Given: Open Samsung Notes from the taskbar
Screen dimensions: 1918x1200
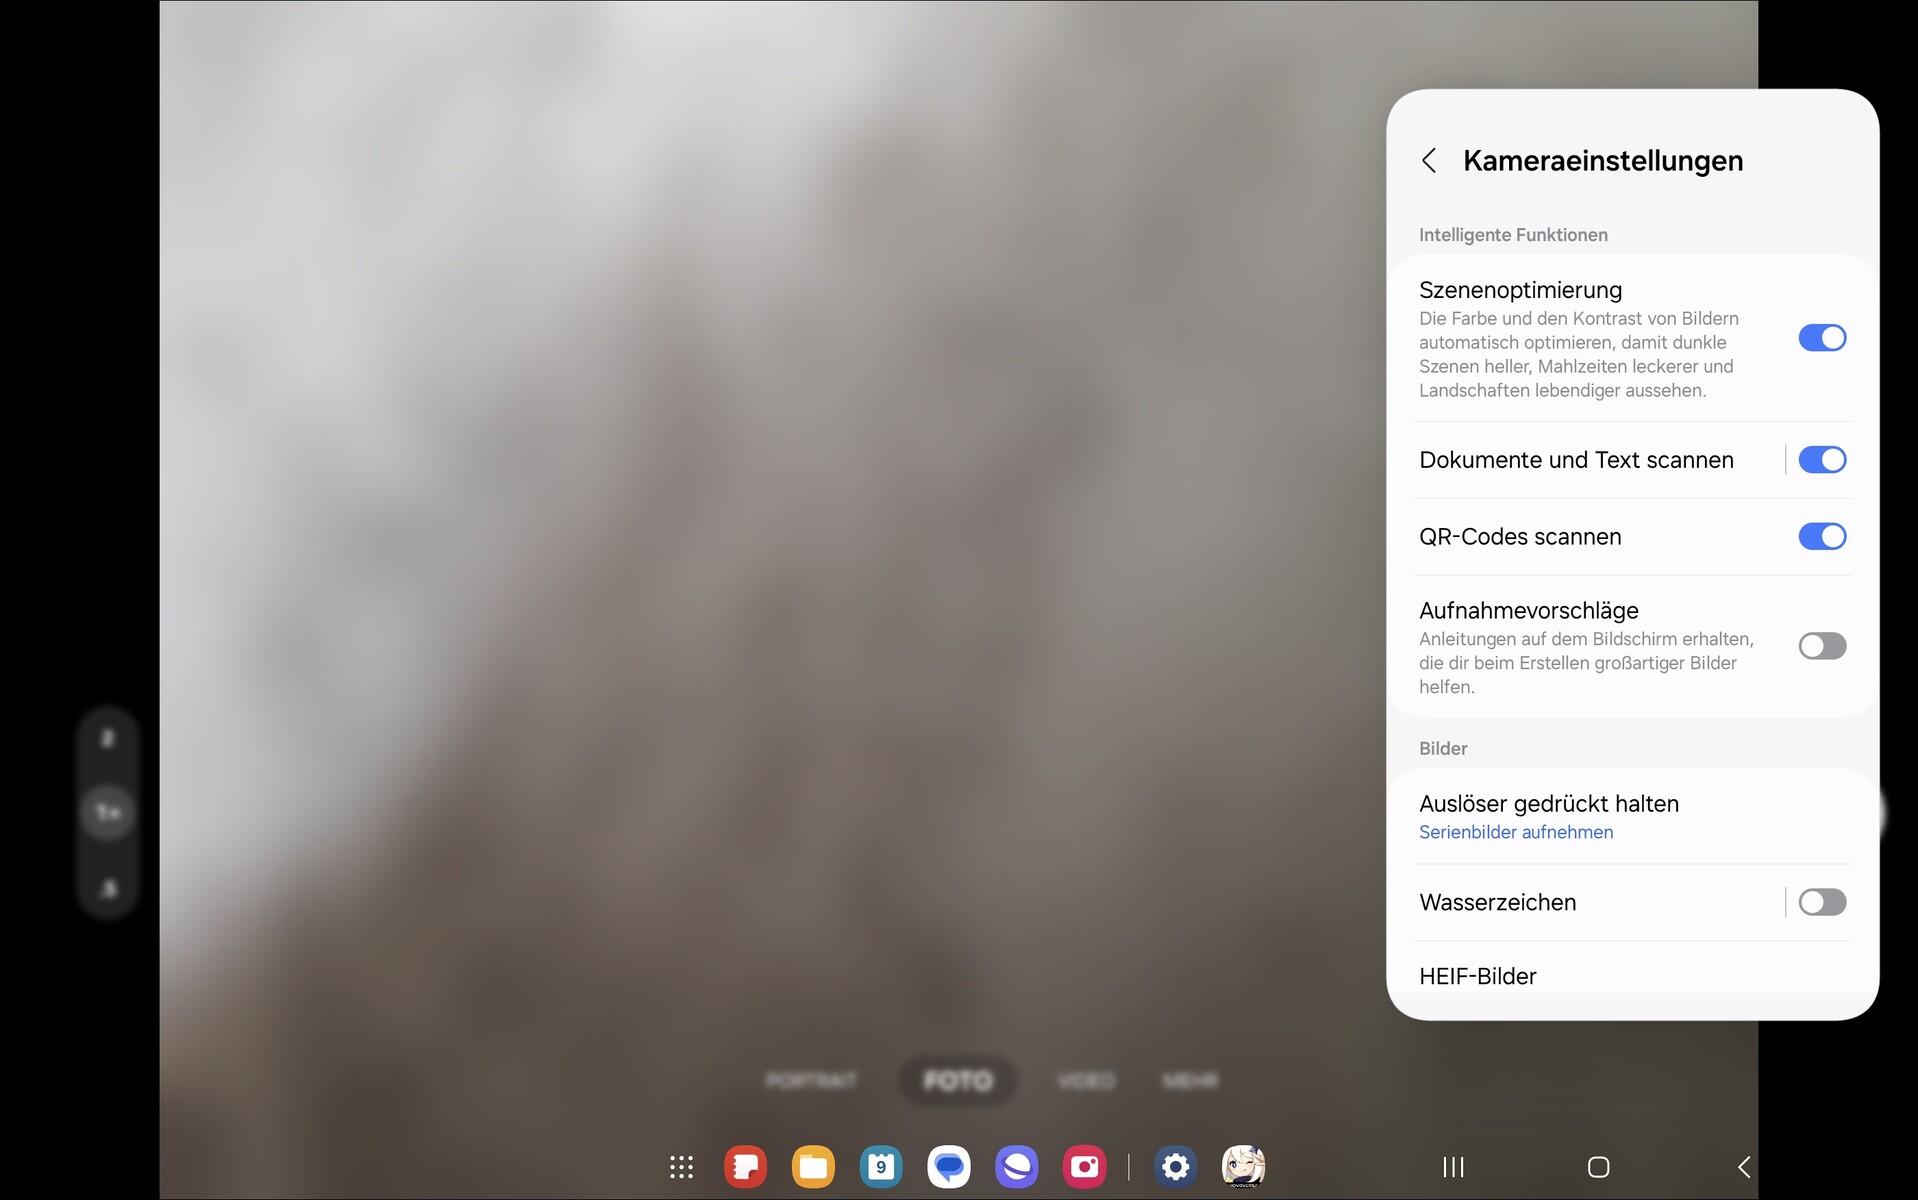Looking at the screenshot, I should tap(745, 1167).
